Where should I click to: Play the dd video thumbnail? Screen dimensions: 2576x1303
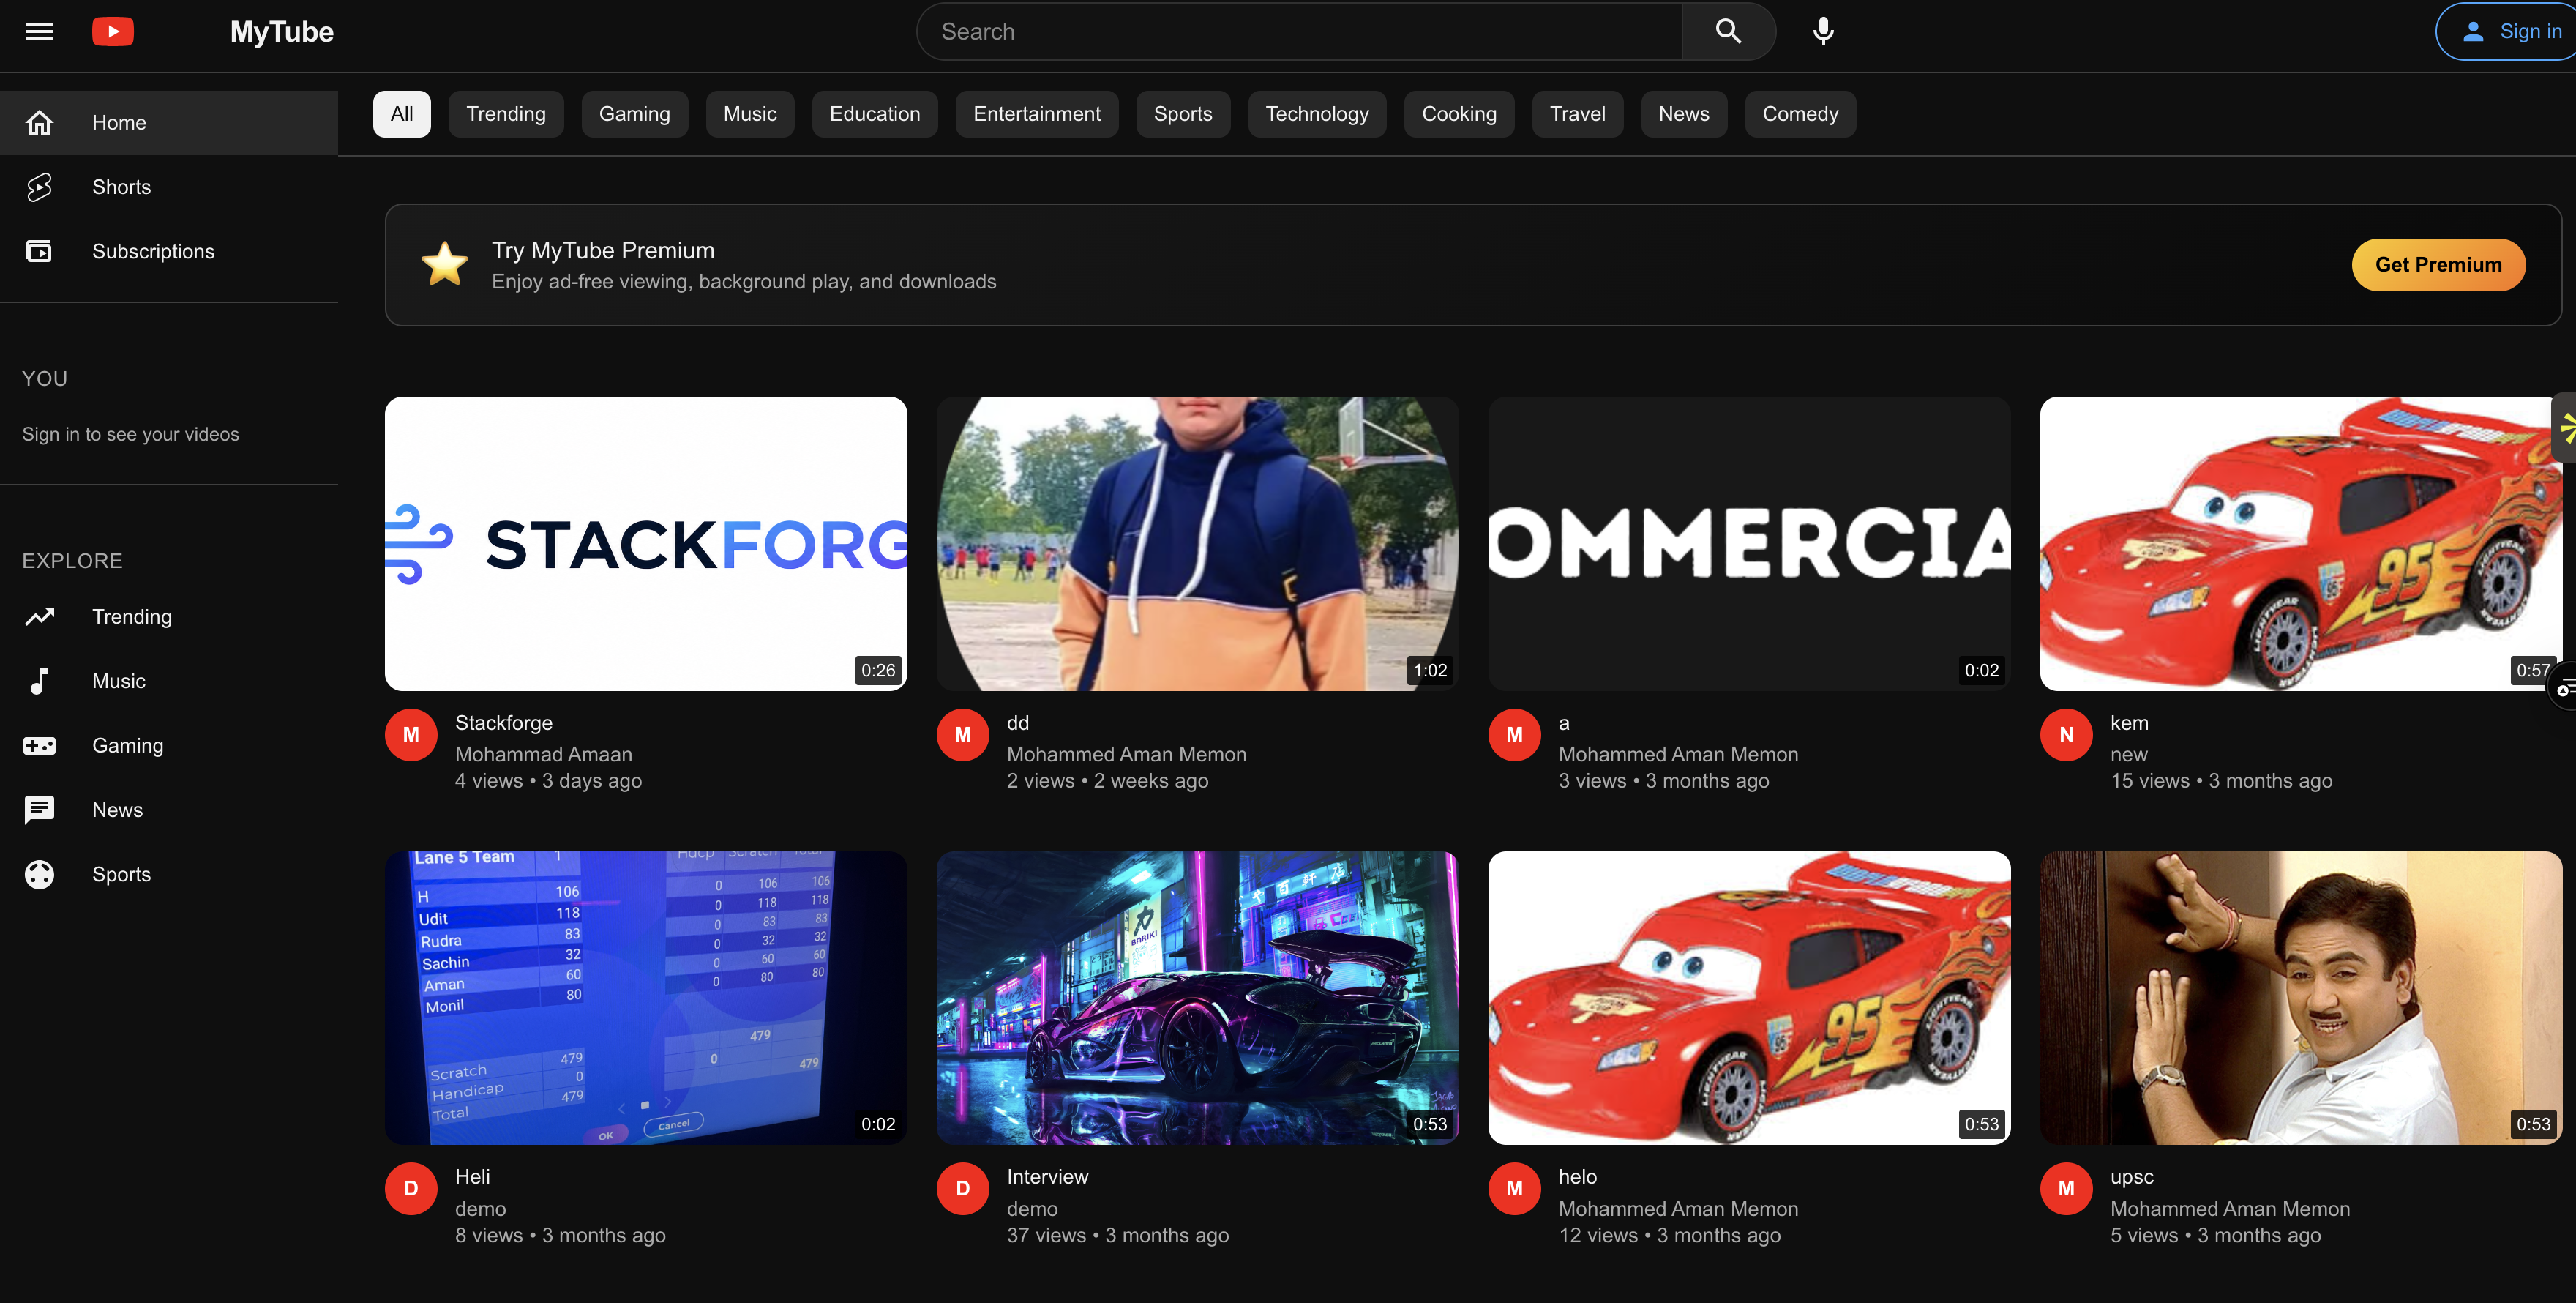pyautogui.click(x=1198, y=544)
